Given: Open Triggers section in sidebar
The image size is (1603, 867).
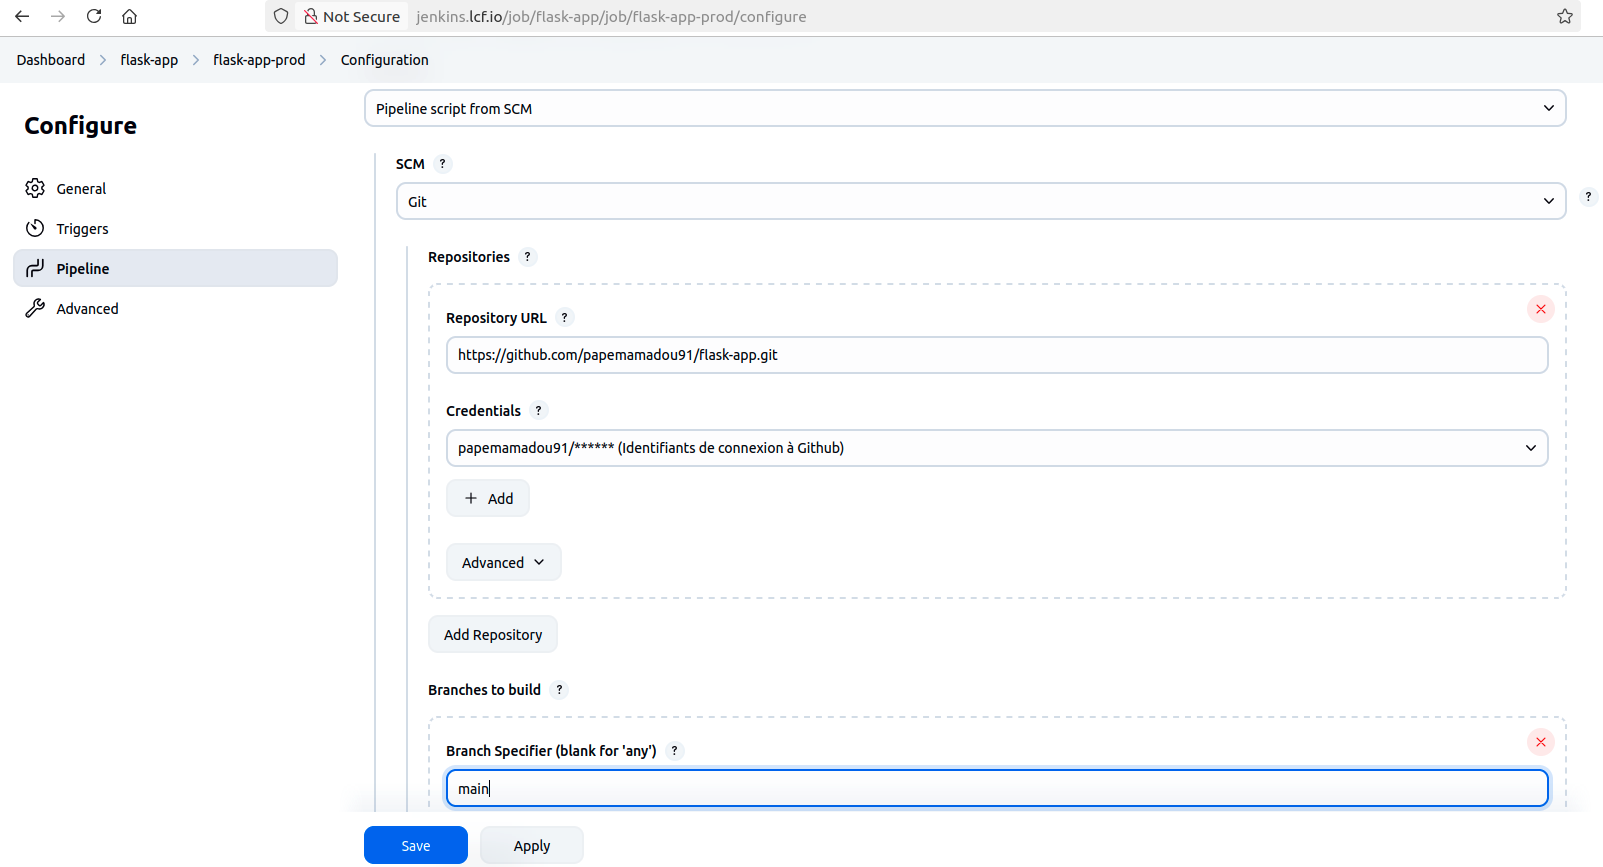Looking at the screenshot, I should click(82, 229).
